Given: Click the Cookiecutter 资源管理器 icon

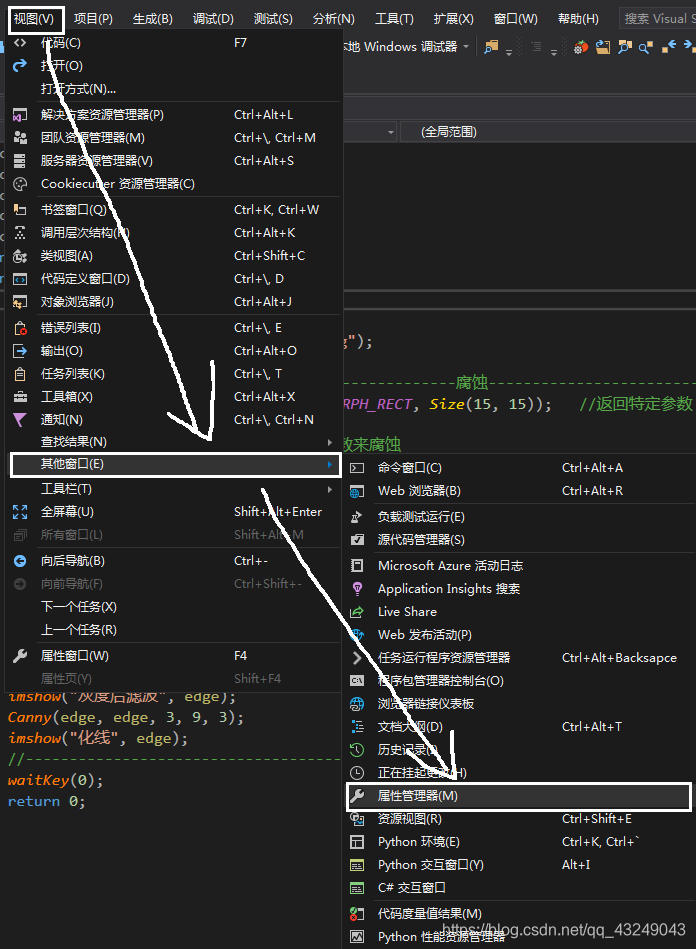Looking at the screenshot, I should pyautogui.click(x=20, y=183).
